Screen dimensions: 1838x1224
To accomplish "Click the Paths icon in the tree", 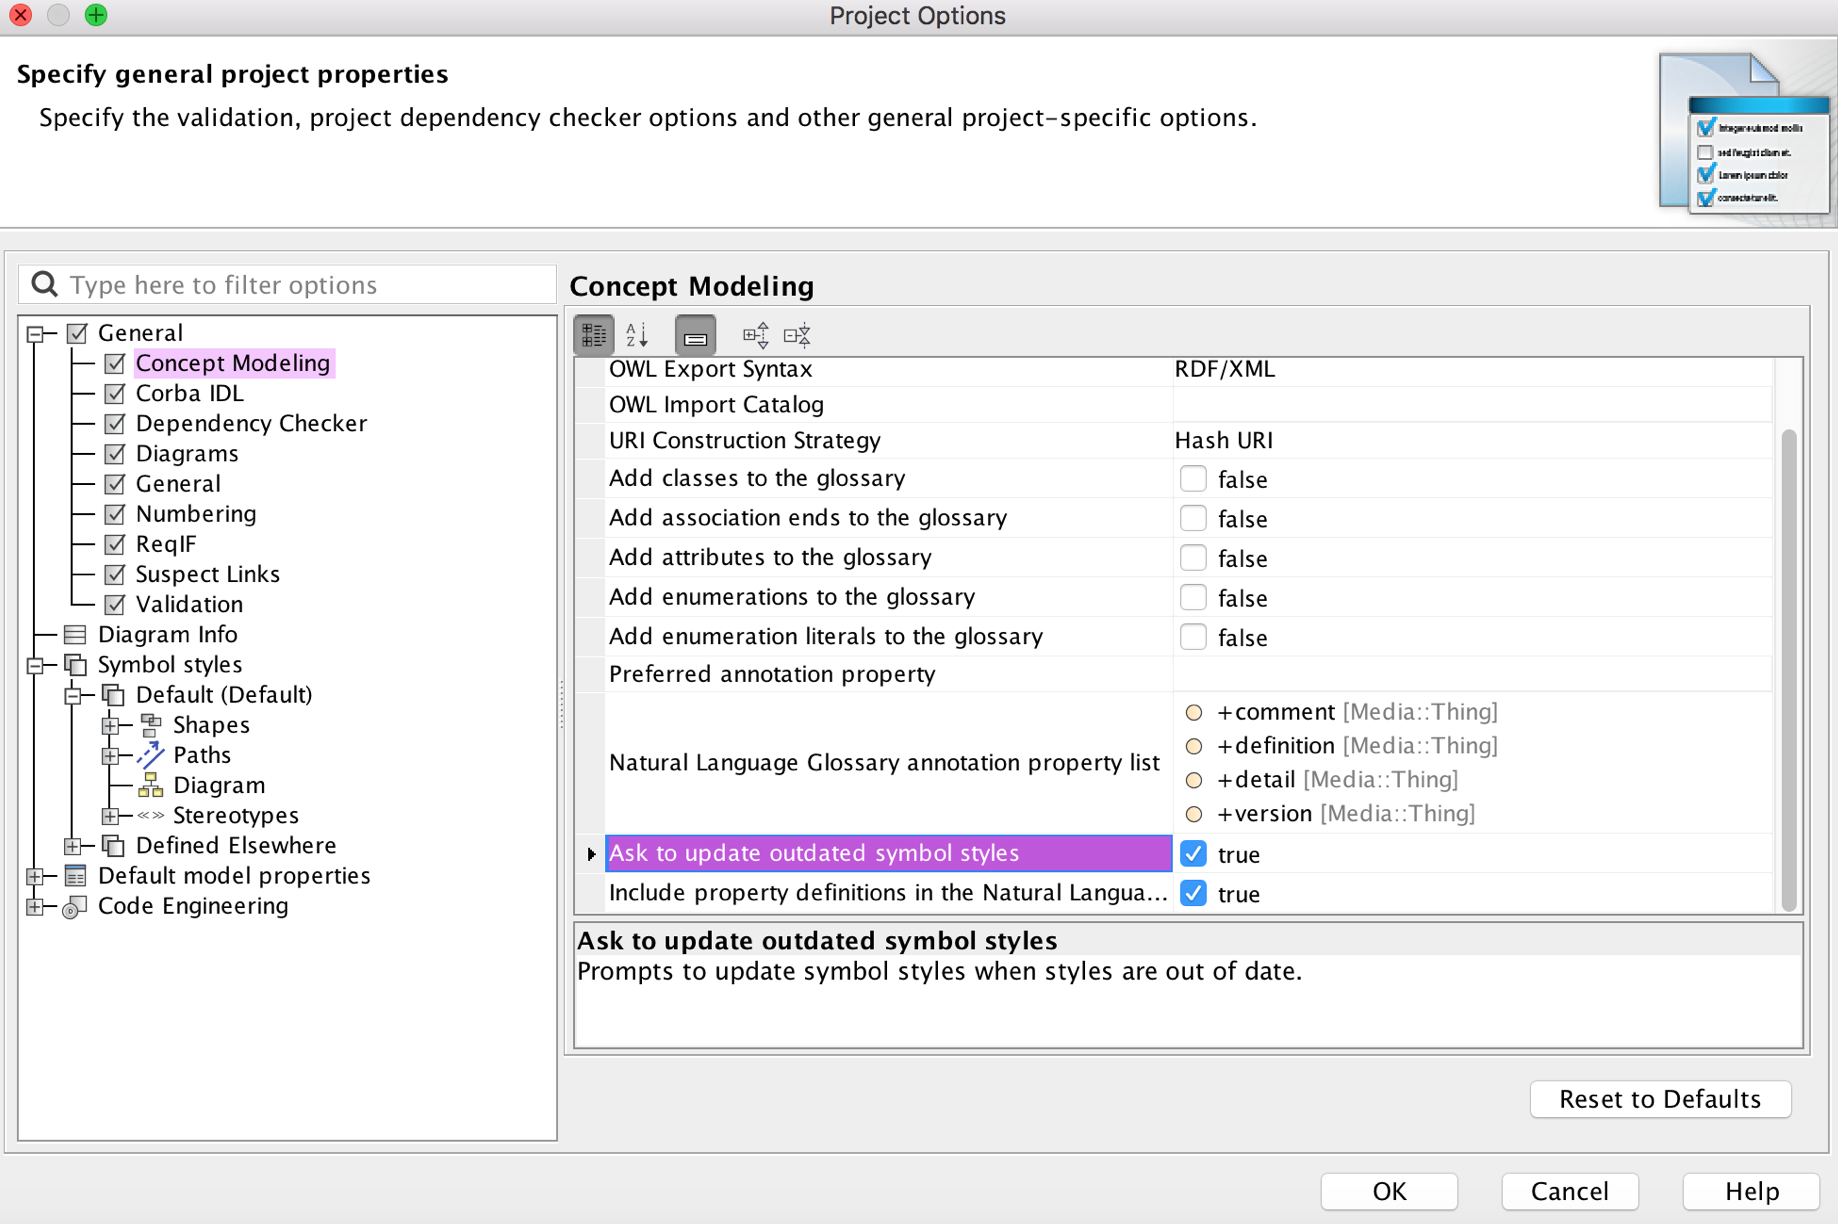I will pos(151,755).
